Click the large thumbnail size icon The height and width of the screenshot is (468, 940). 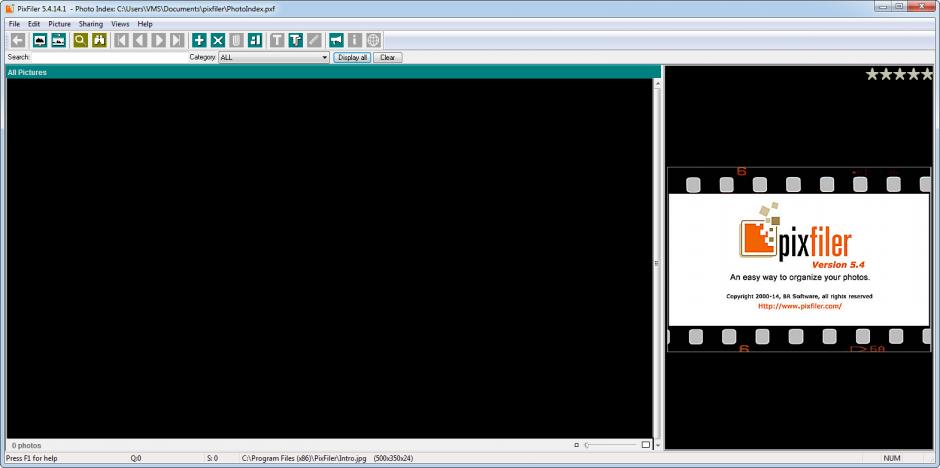click(x=646, y=445)
